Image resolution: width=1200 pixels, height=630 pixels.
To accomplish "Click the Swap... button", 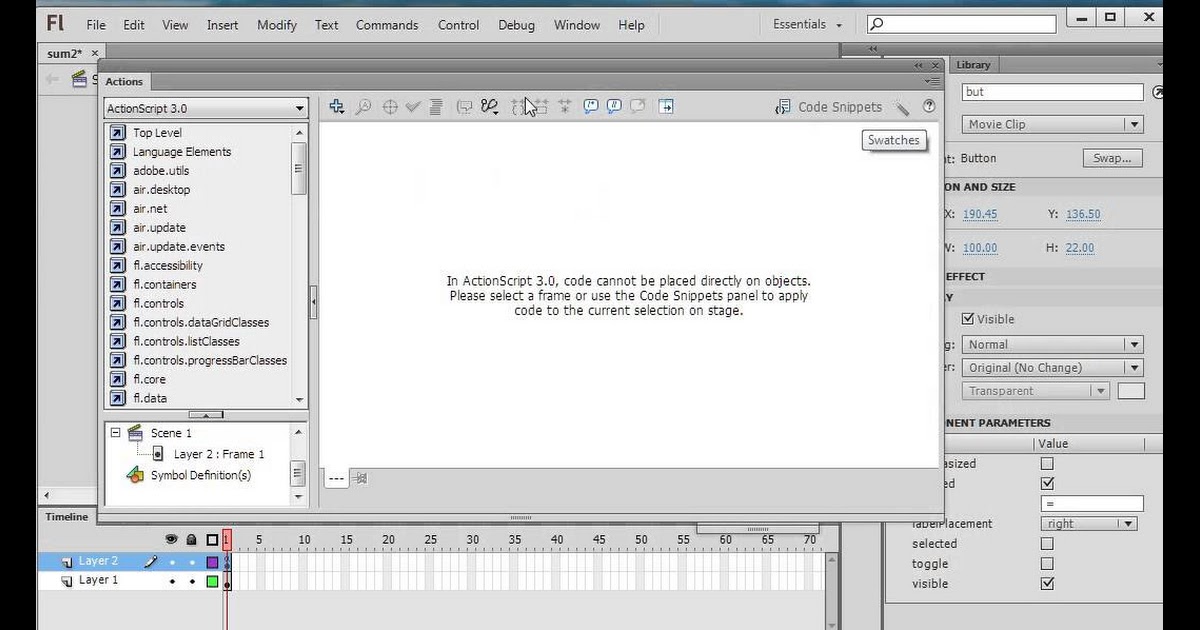I will click(1112, 158).
